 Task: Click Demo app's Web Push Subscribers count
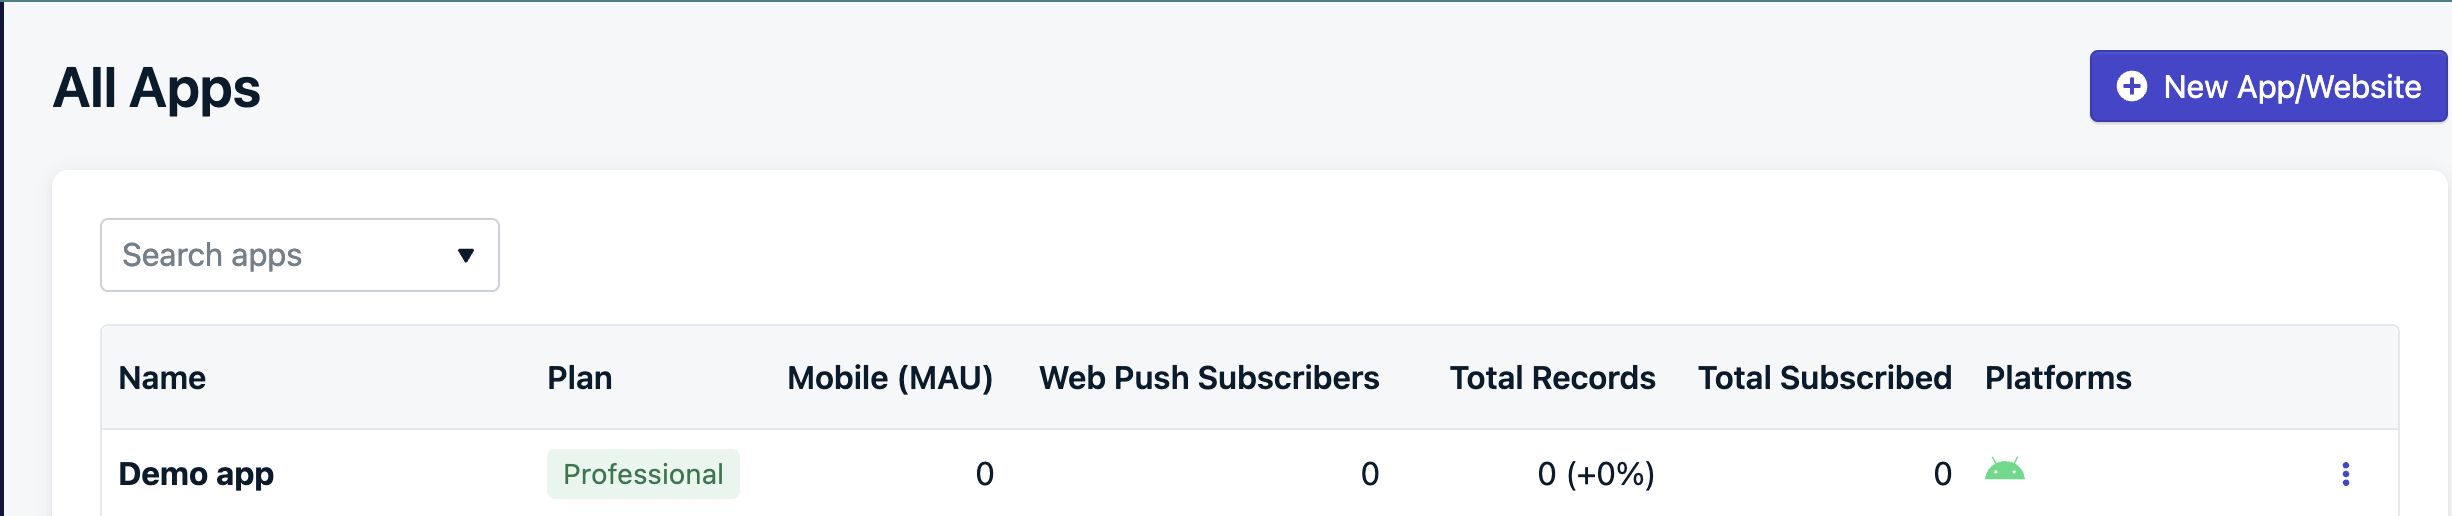click(x=1369, y=474)
